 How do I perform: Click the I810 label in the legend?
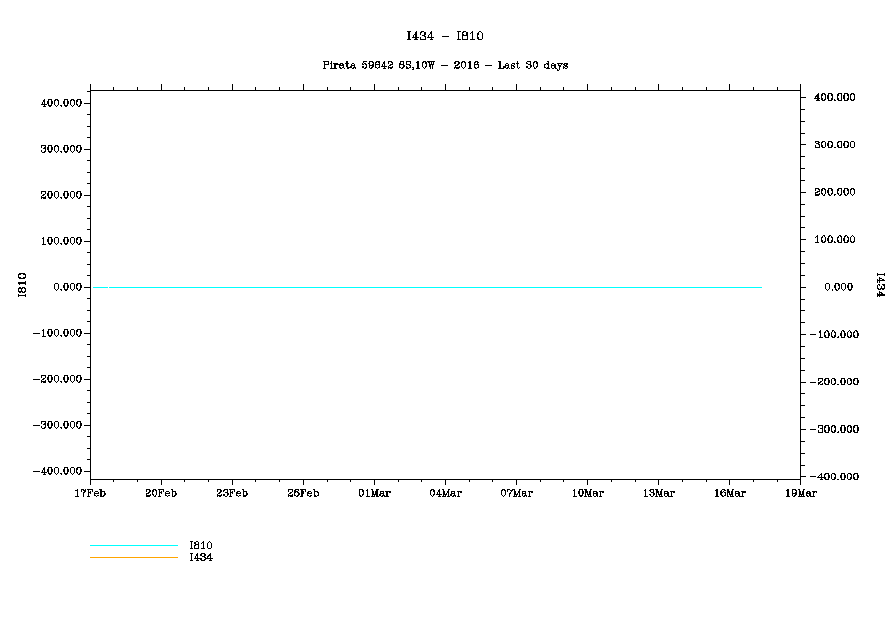[x=200, y=546]
